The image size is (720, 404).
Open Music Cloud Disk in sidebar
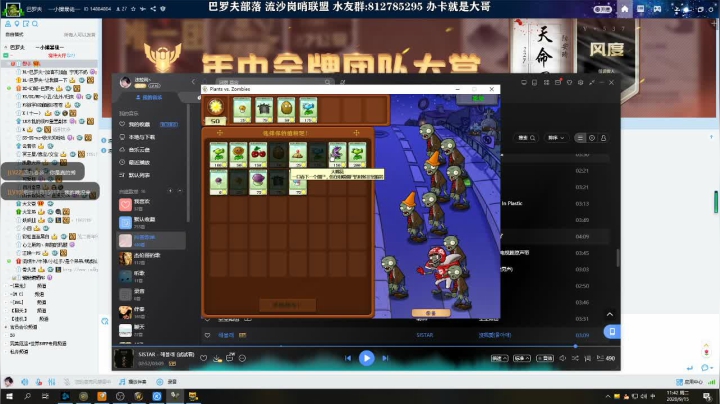(135, 150)
